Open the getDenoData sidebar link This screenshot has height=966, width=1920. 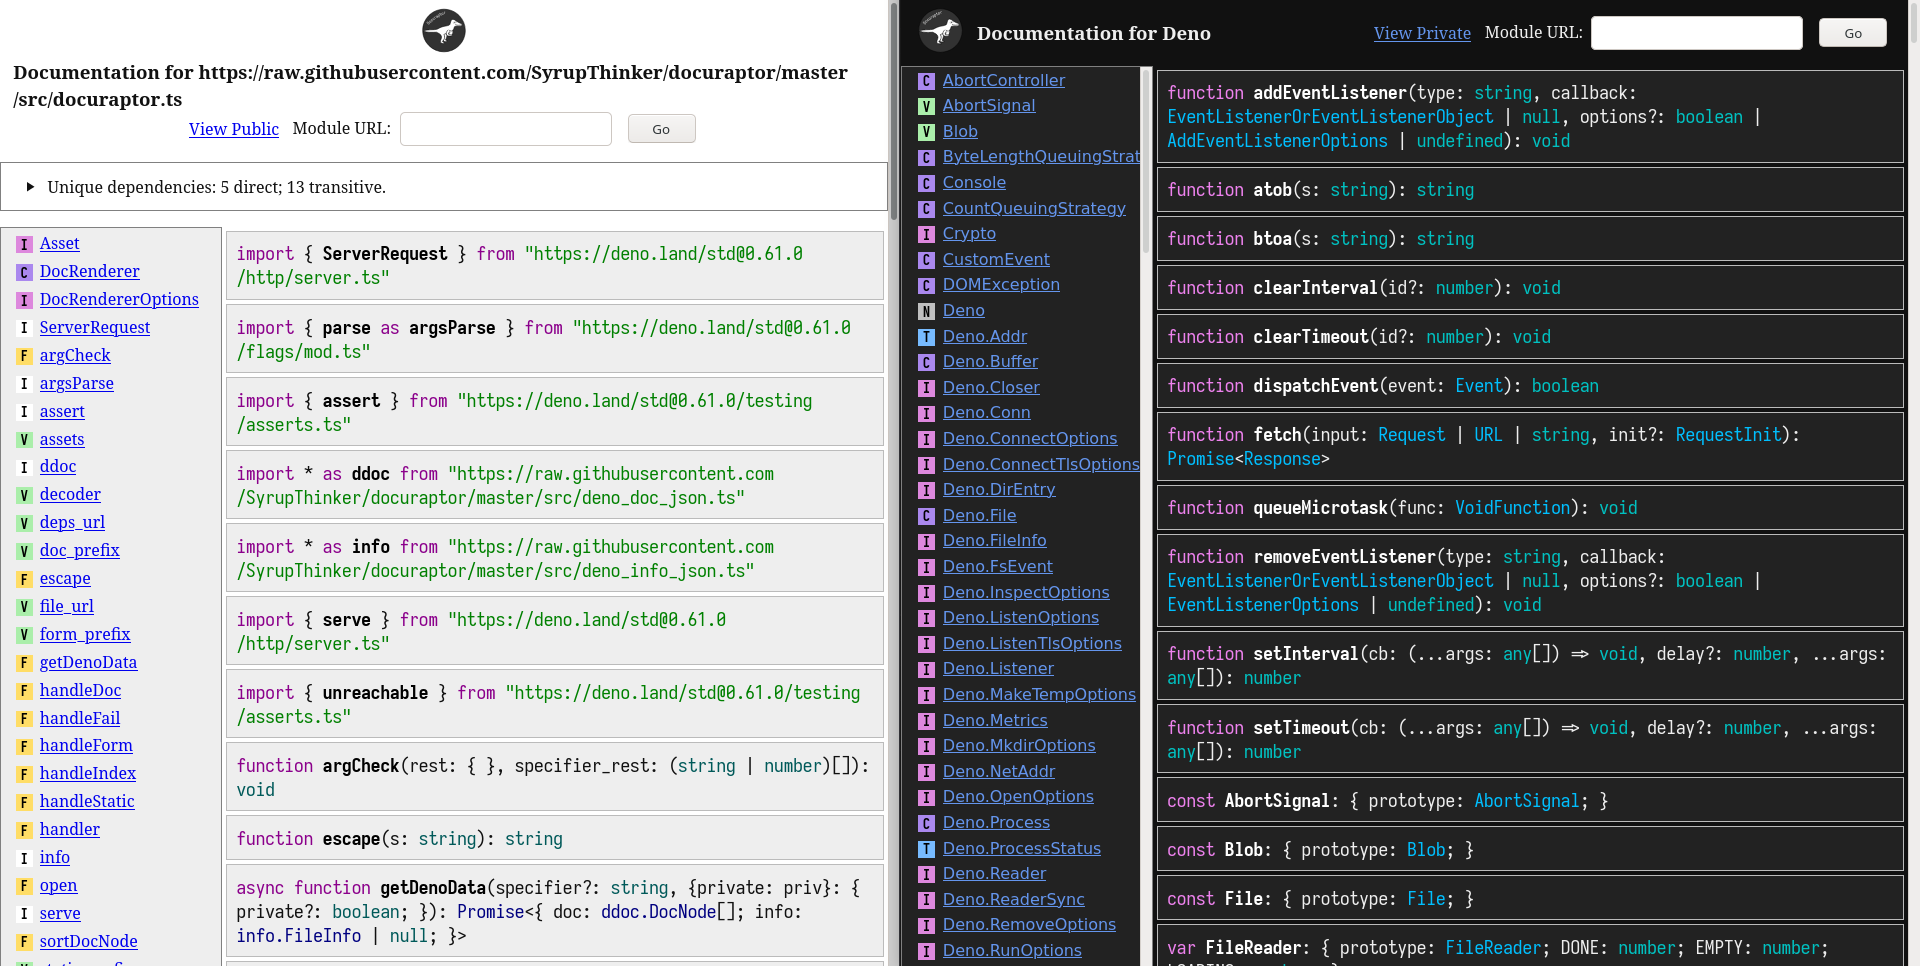[x=88, y=662]
